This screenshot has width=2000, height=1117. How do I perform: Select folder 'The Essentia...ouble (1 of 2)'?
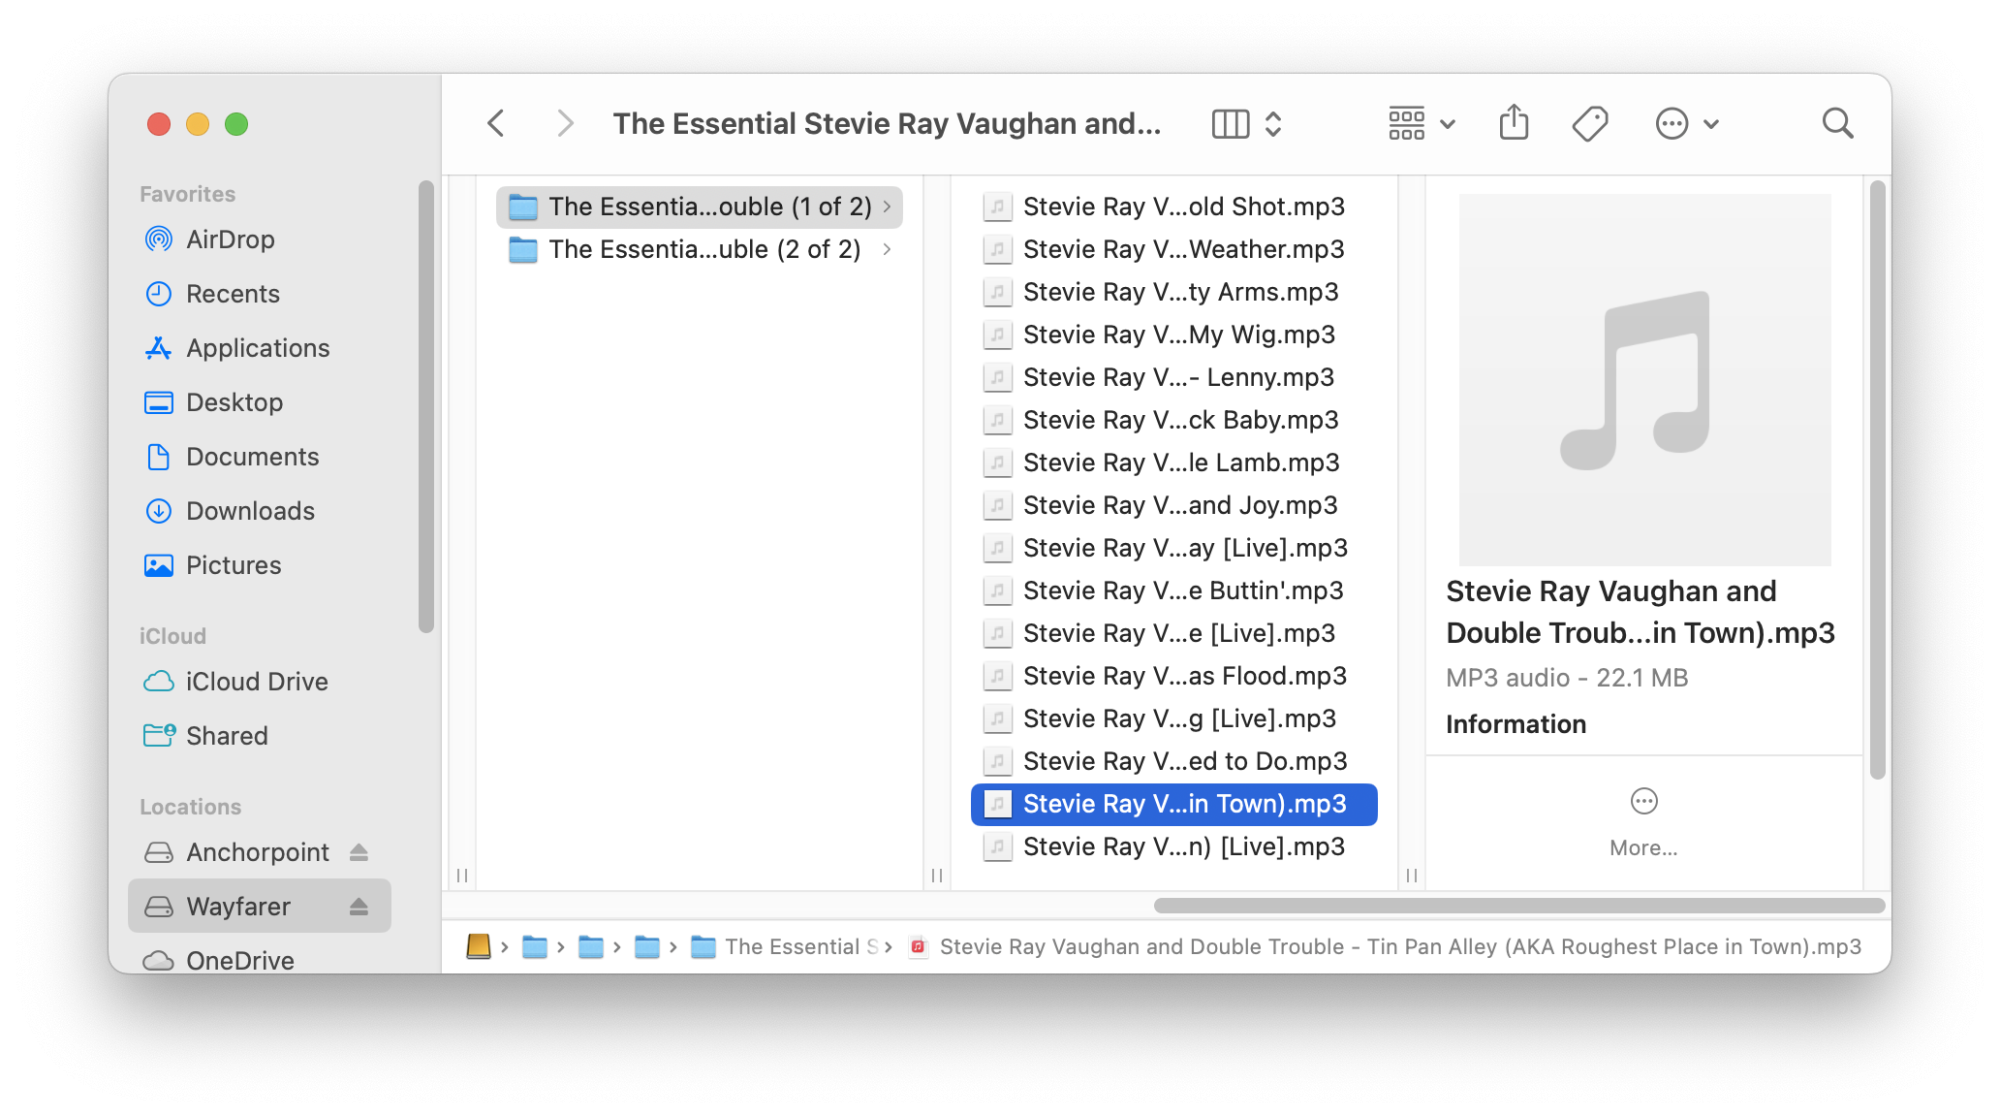[699, 206]
